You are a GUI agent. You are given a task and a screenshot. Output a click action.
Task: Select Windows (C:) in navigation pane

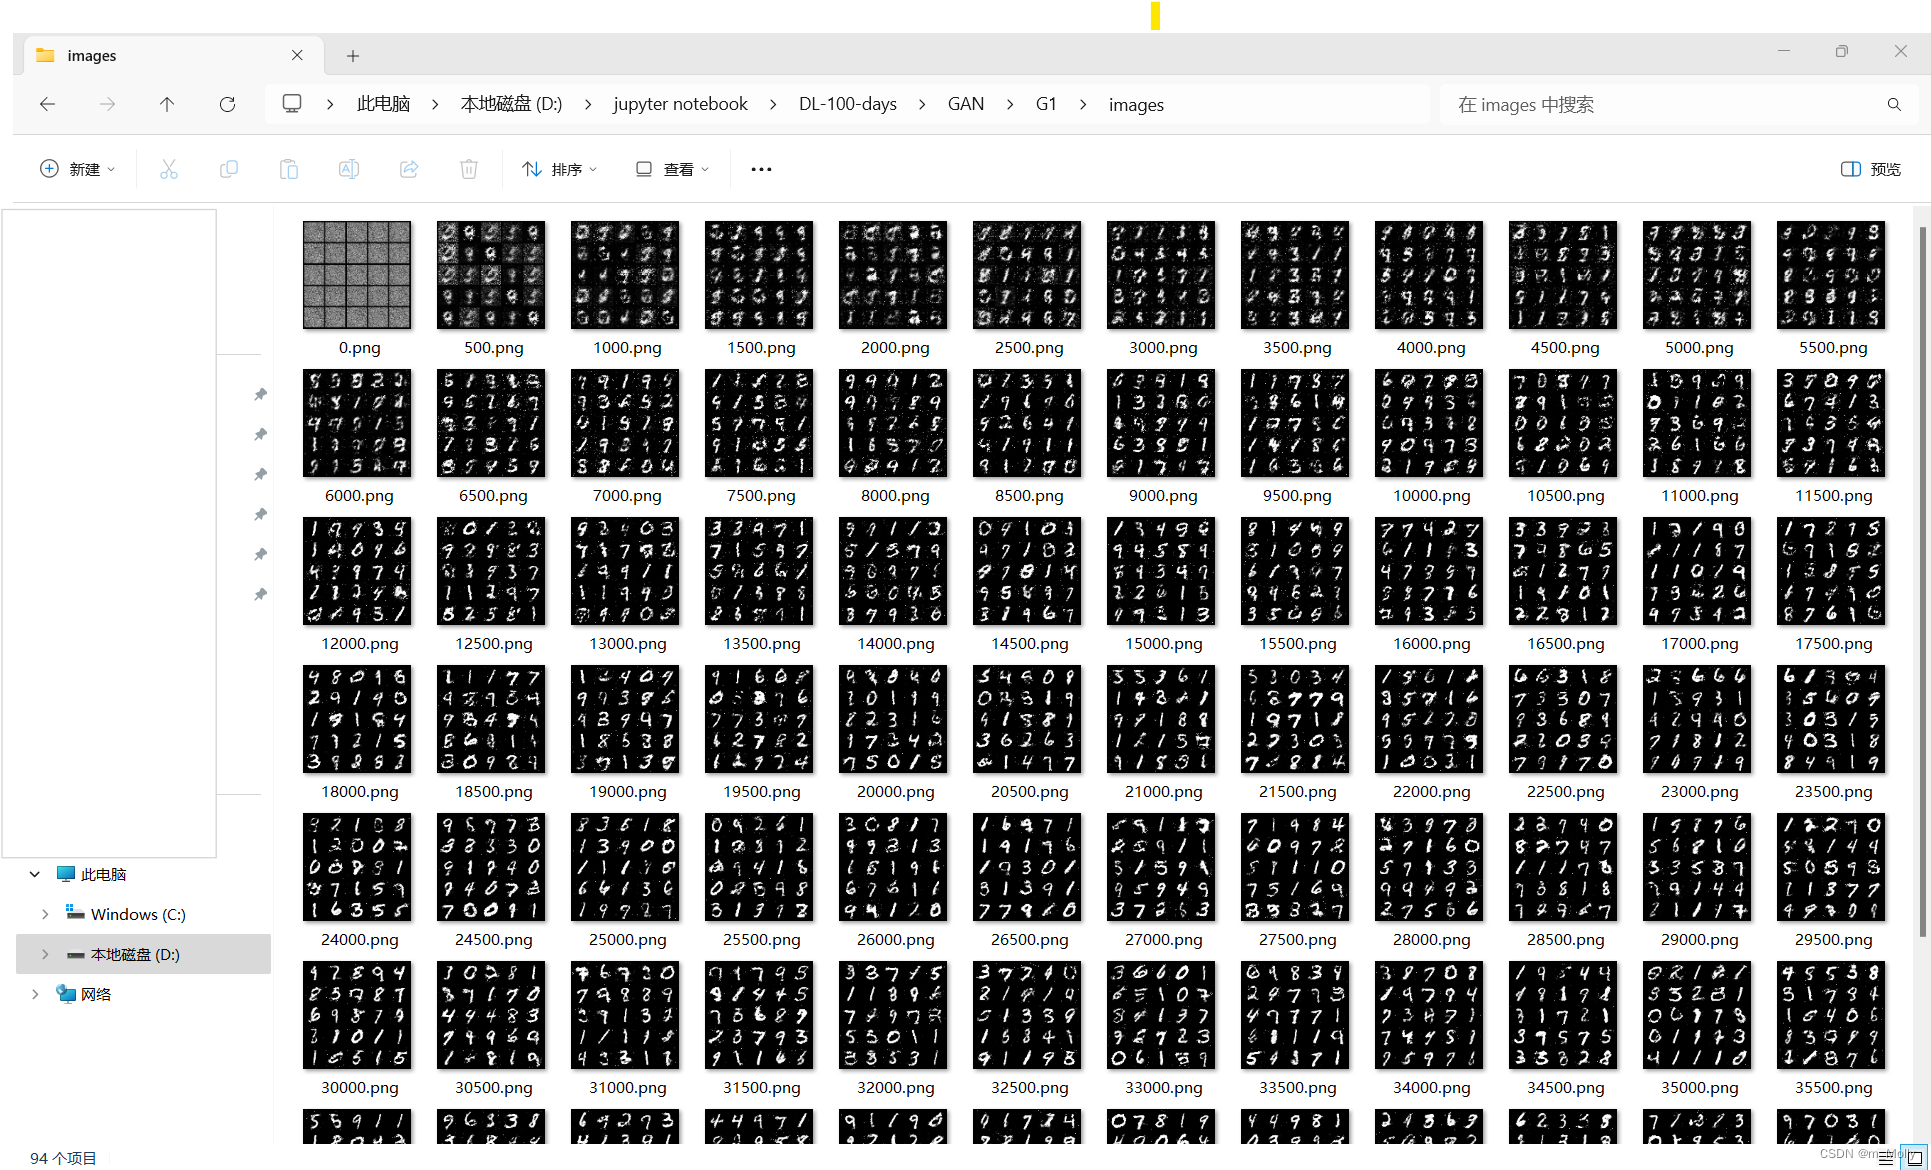click(138, 914)
